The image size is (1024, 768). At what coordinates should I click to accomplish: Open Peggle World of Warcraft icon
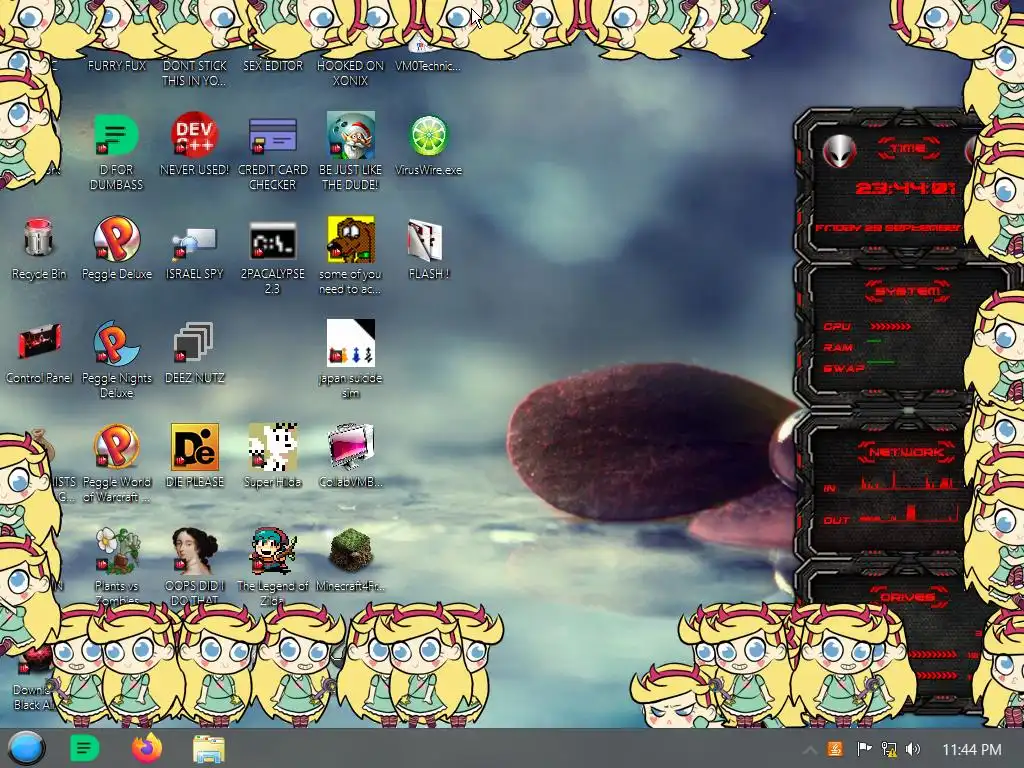click(116, 447)
